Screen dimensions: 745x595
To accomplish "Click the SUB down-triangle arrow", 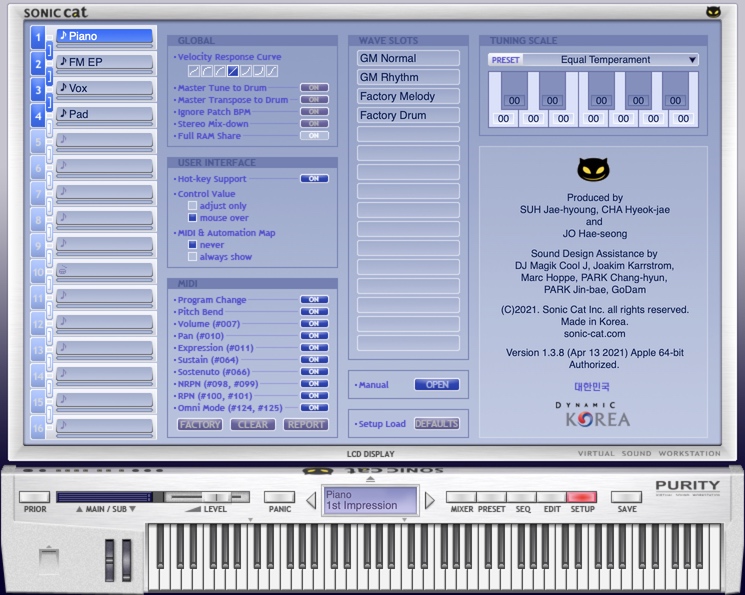I will coord(133,509).
